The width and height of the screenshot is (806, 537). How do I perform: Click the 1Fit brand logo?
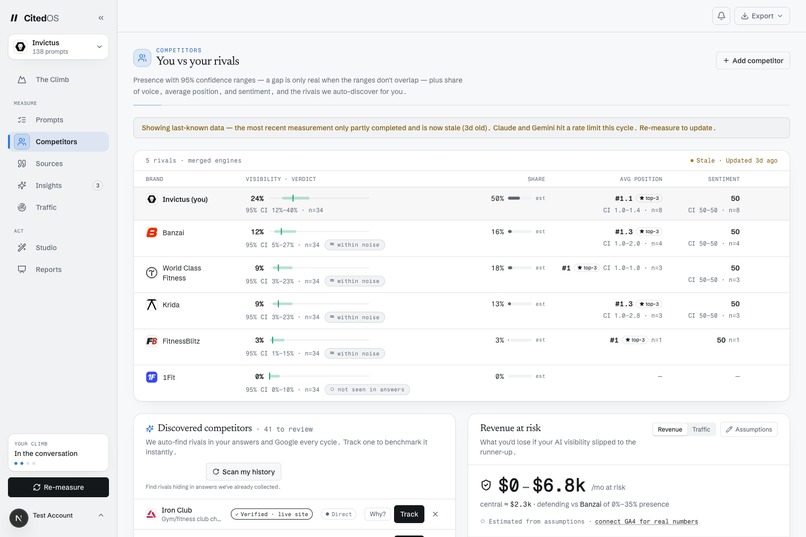152,377
